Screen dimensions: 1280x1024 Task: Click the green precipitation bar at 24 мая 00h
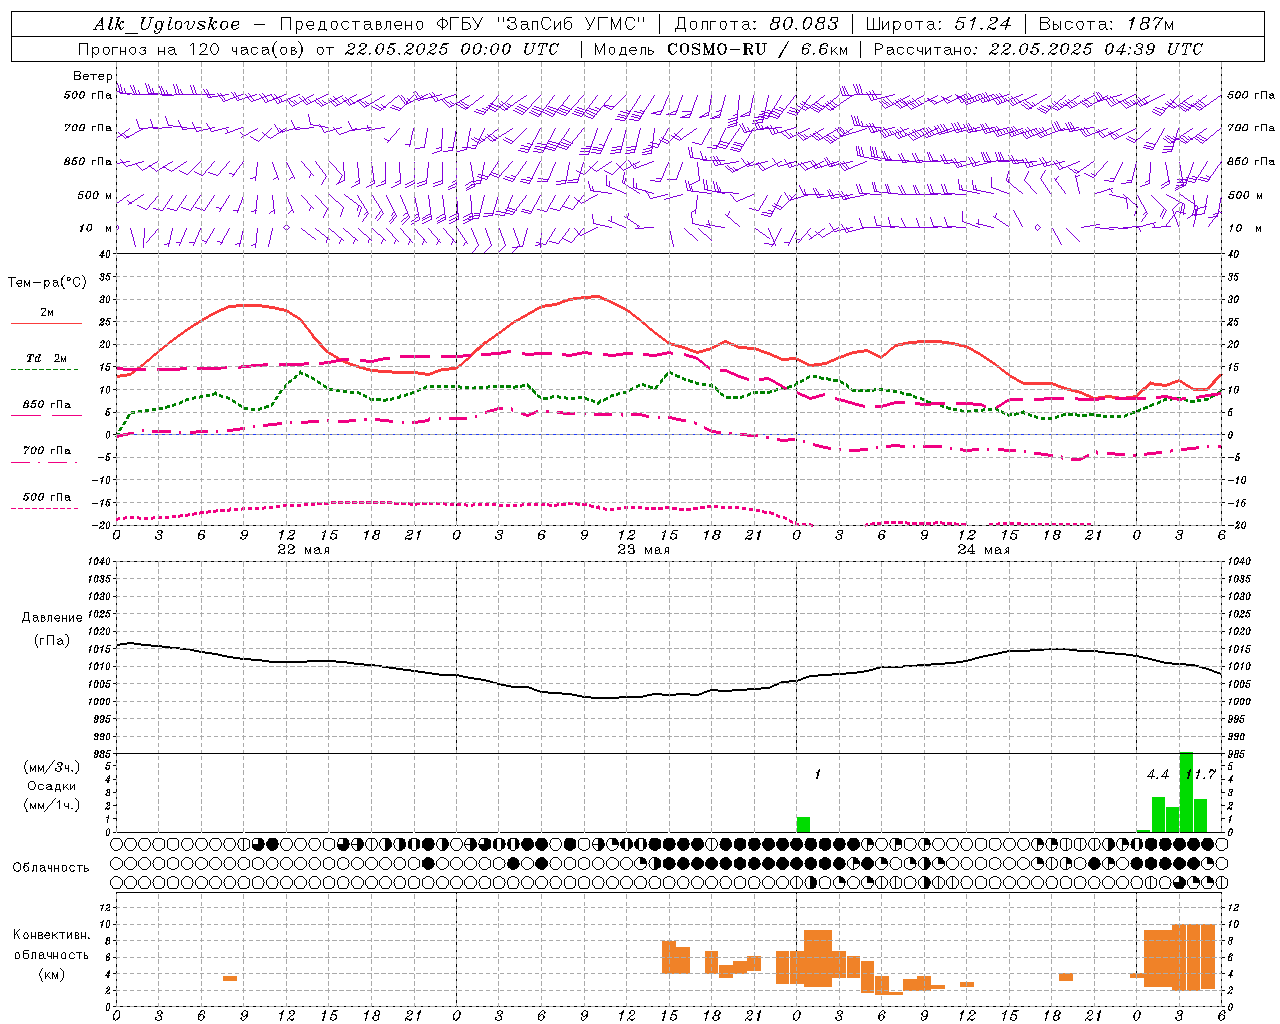point(803,825)
